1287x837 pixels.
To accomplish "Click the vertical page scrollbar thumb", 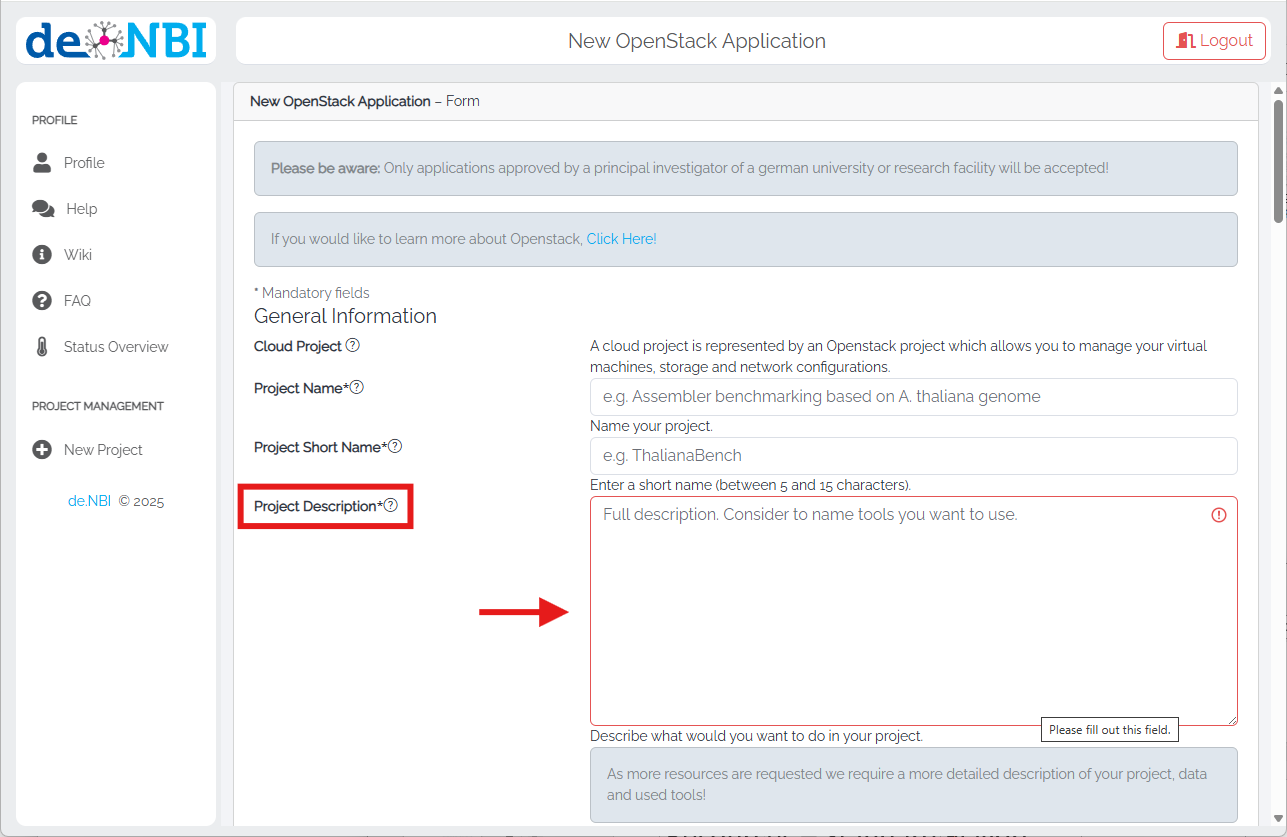I will pyautogui.click(x=1278, y=160).
